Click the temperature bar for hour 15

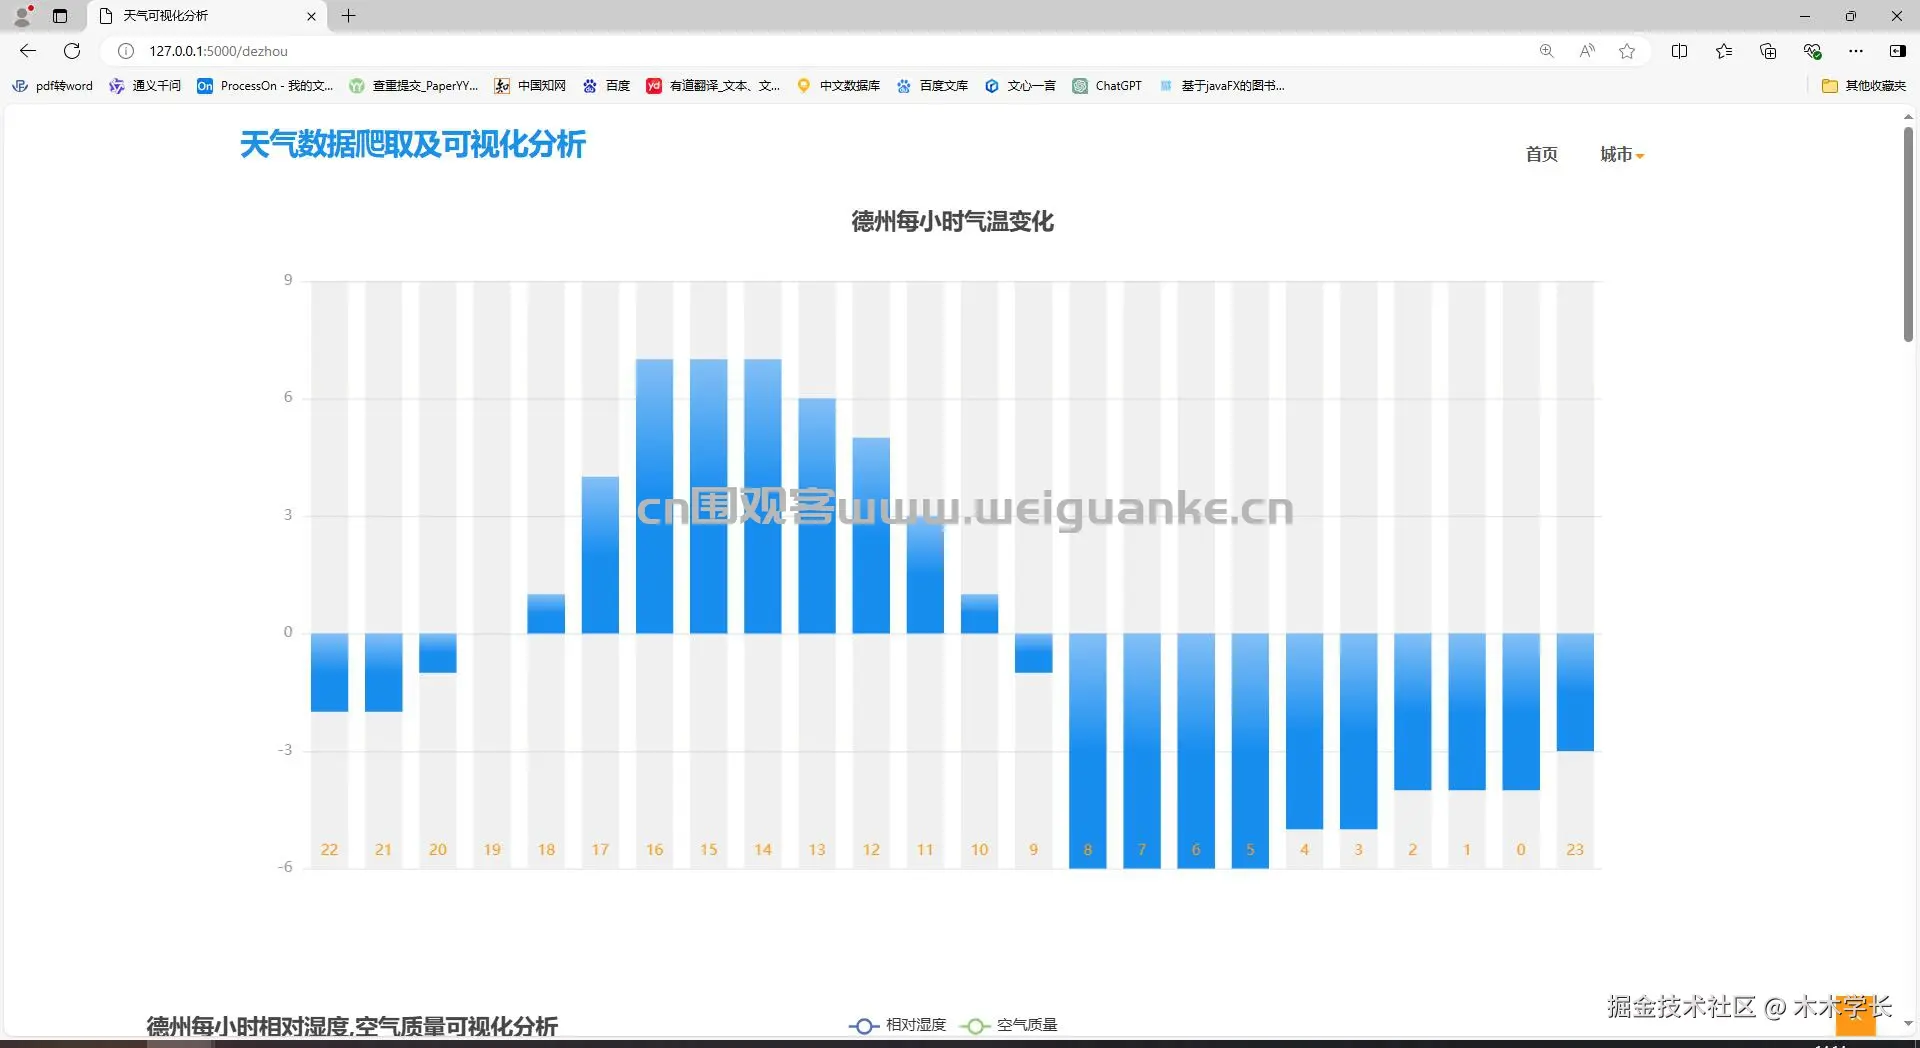pos(708,496)
